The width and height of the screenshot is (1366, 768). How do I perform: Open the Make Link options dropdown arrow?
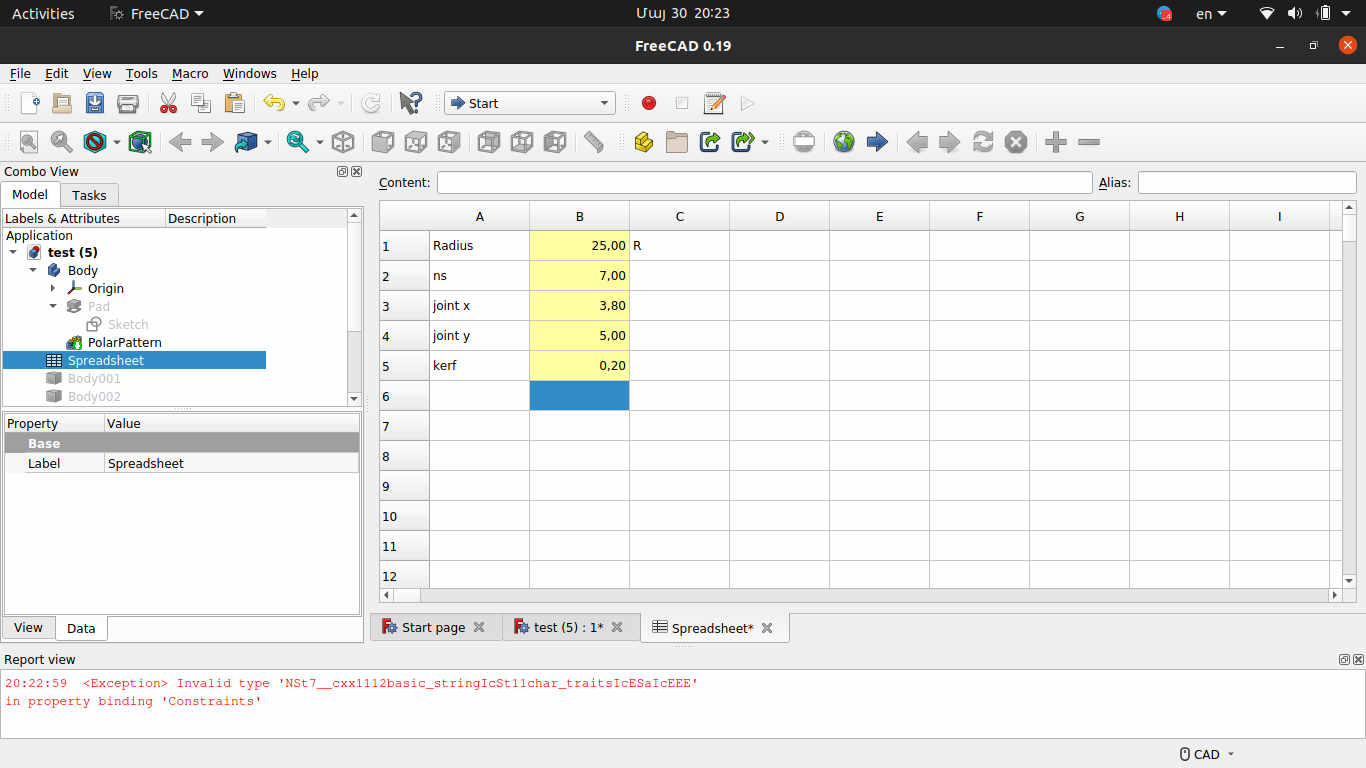(x=765, y=142)
